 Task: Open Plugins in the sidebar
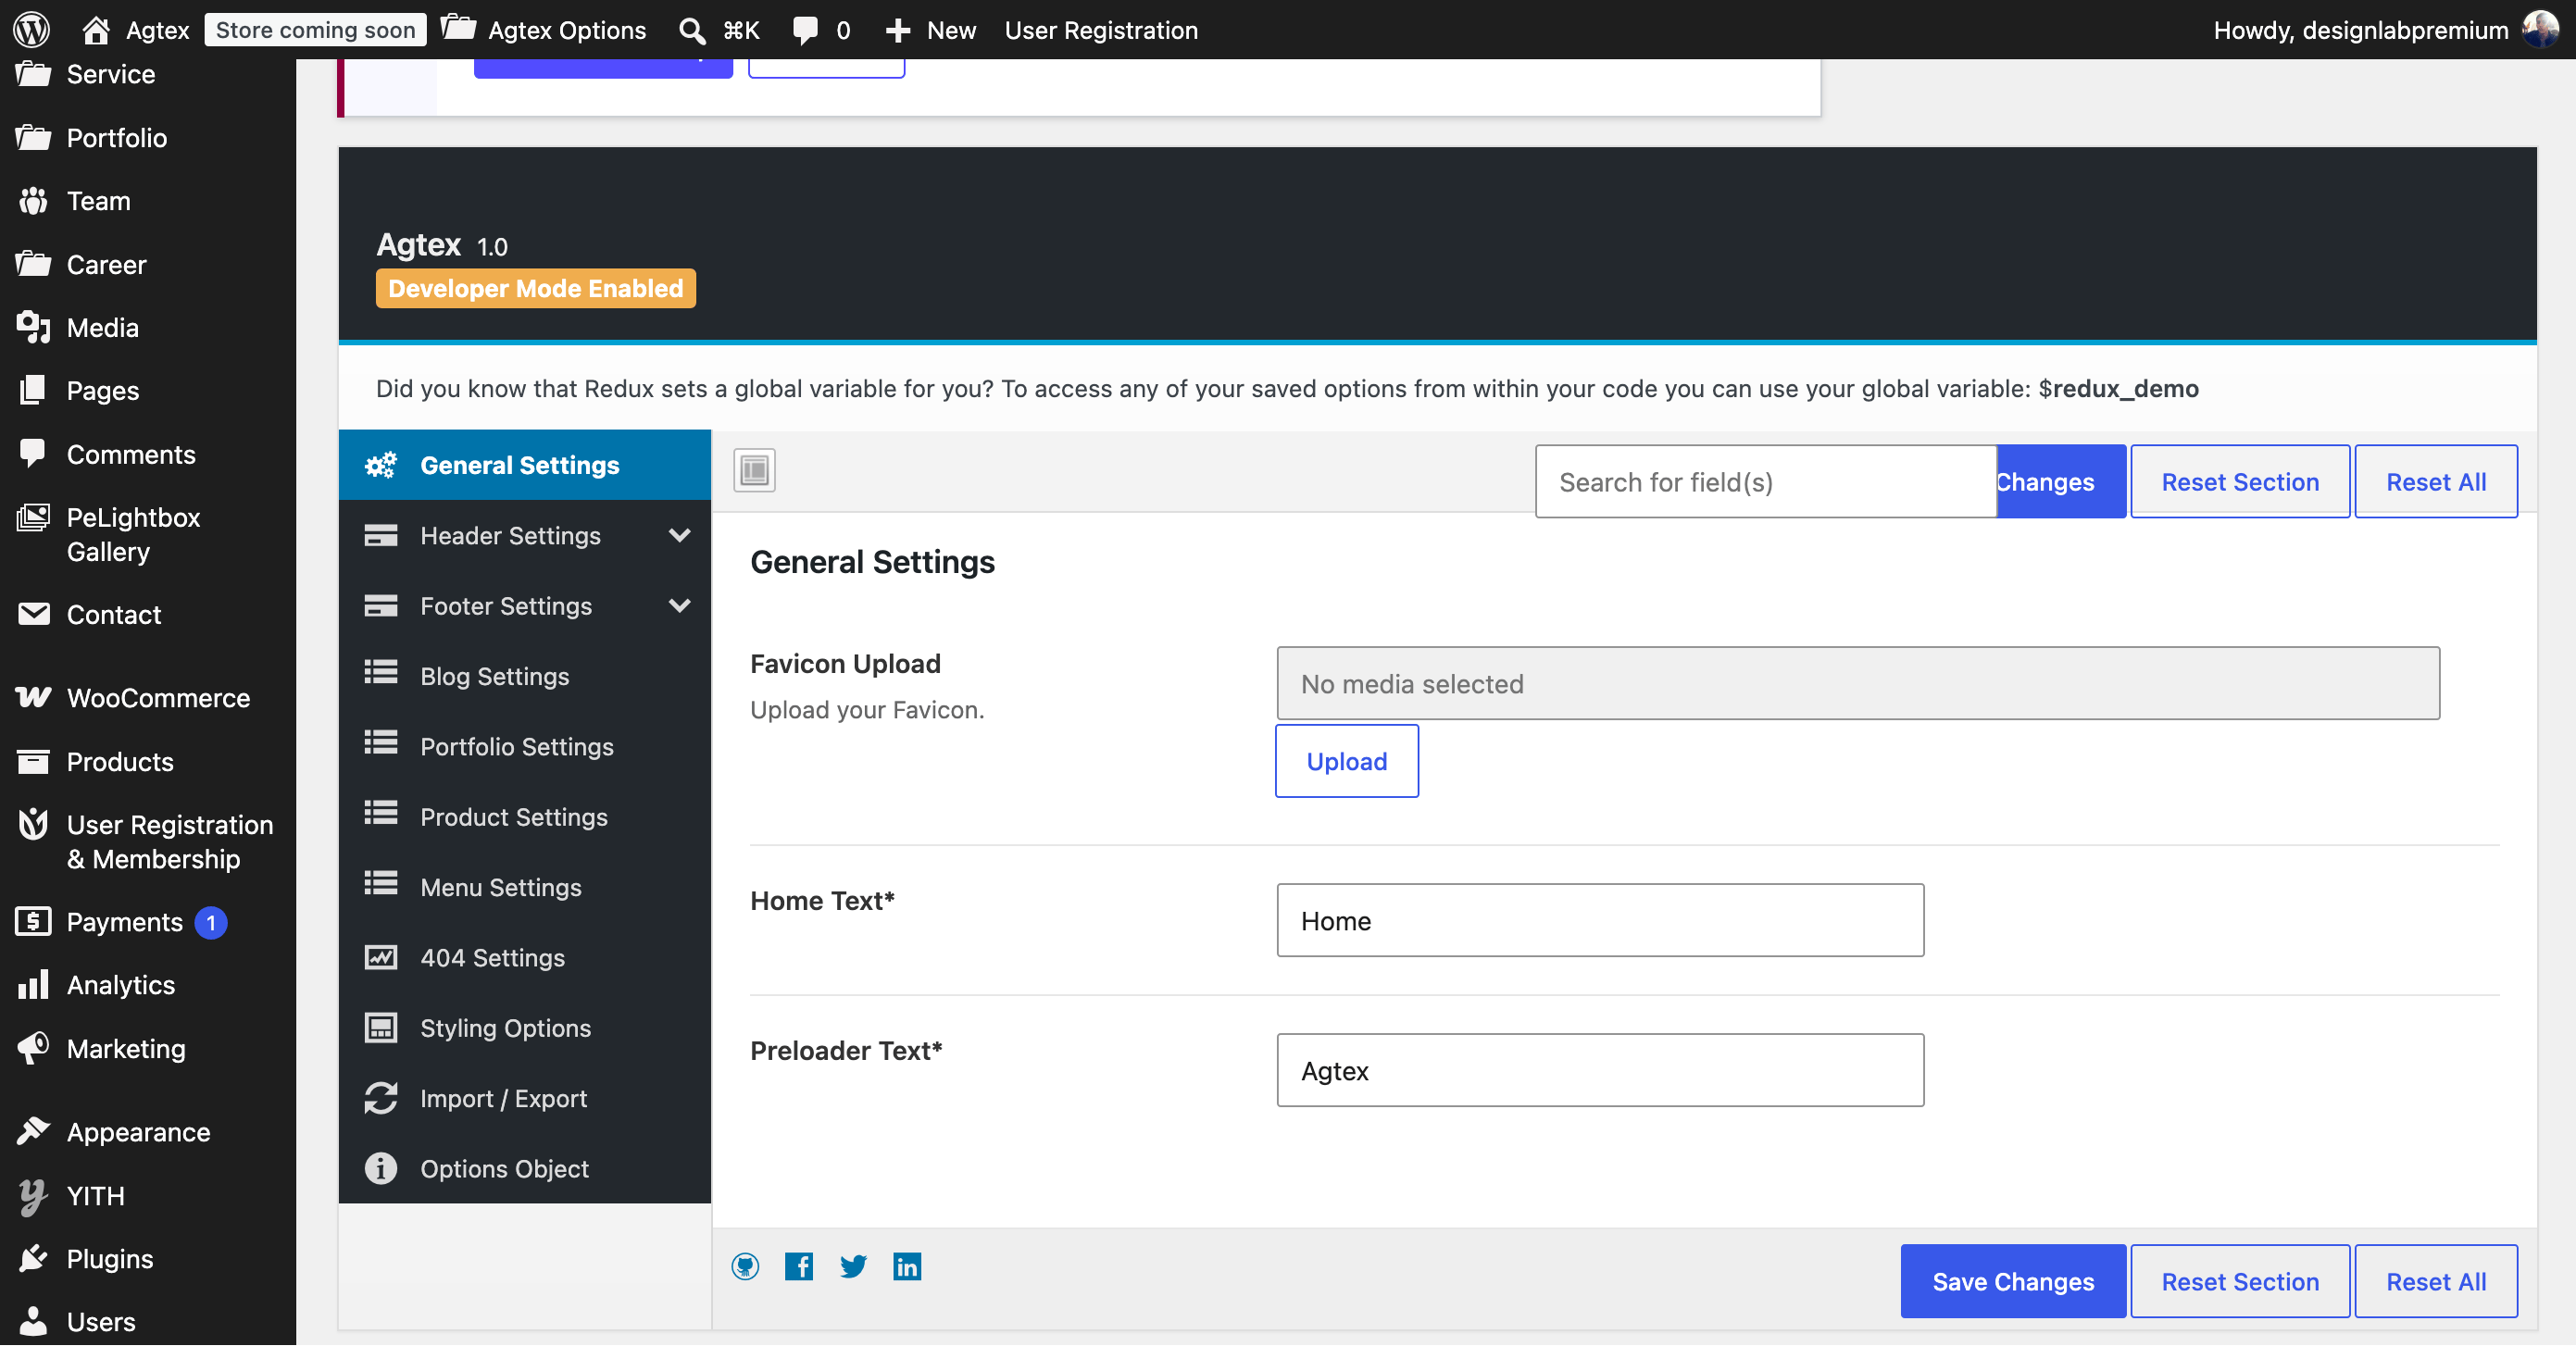[148, 1258]
